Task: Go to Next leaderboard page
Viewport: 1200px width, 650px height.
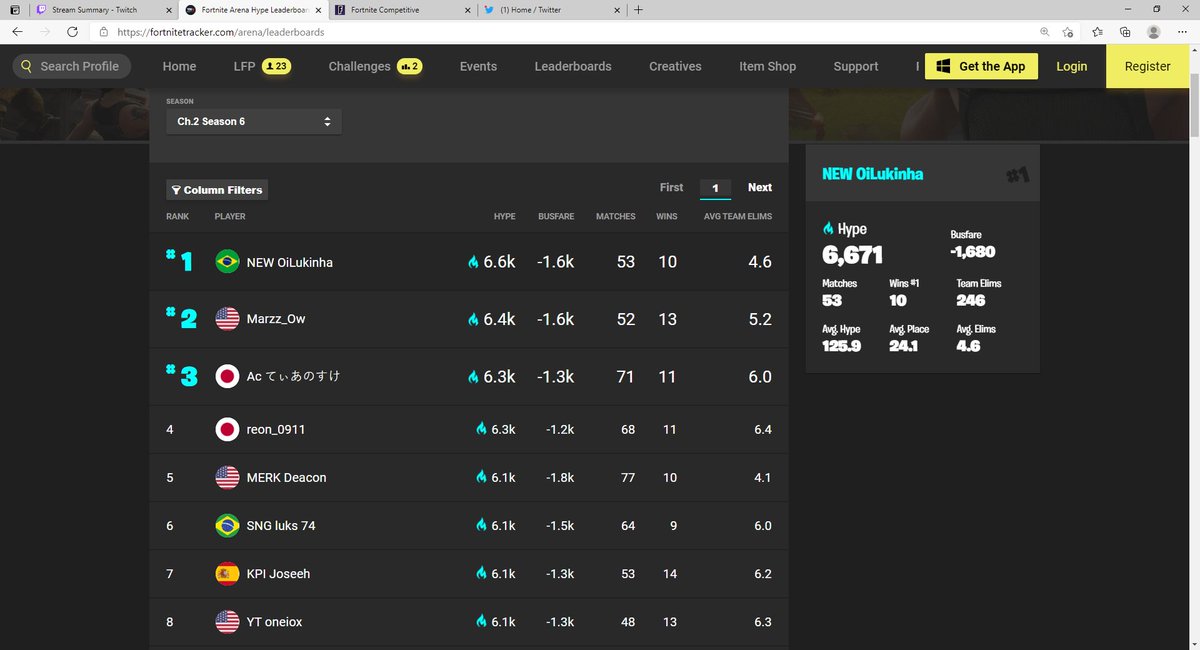Action: pyautogui.click(x=760, y=187)
